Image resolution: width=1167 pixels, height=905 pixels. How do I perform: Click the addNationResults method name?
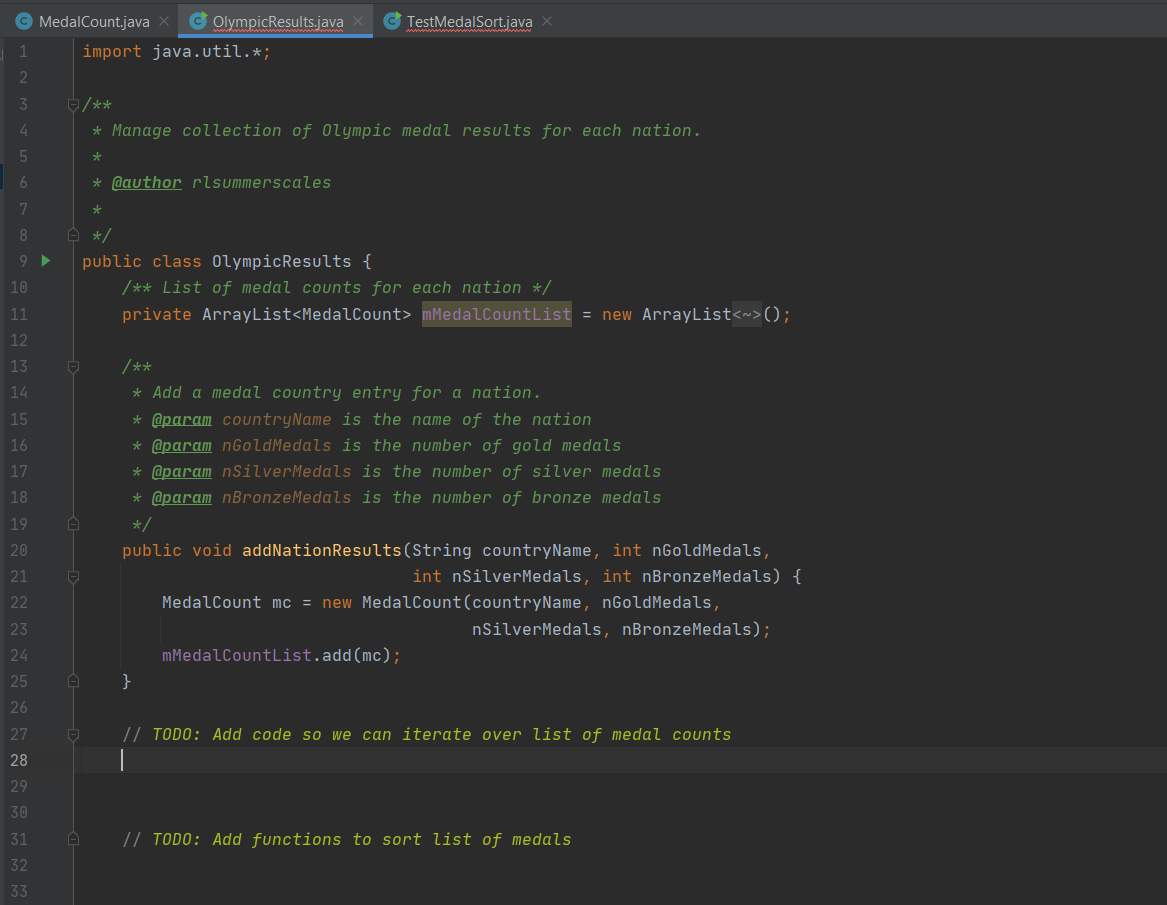(322, 550)
